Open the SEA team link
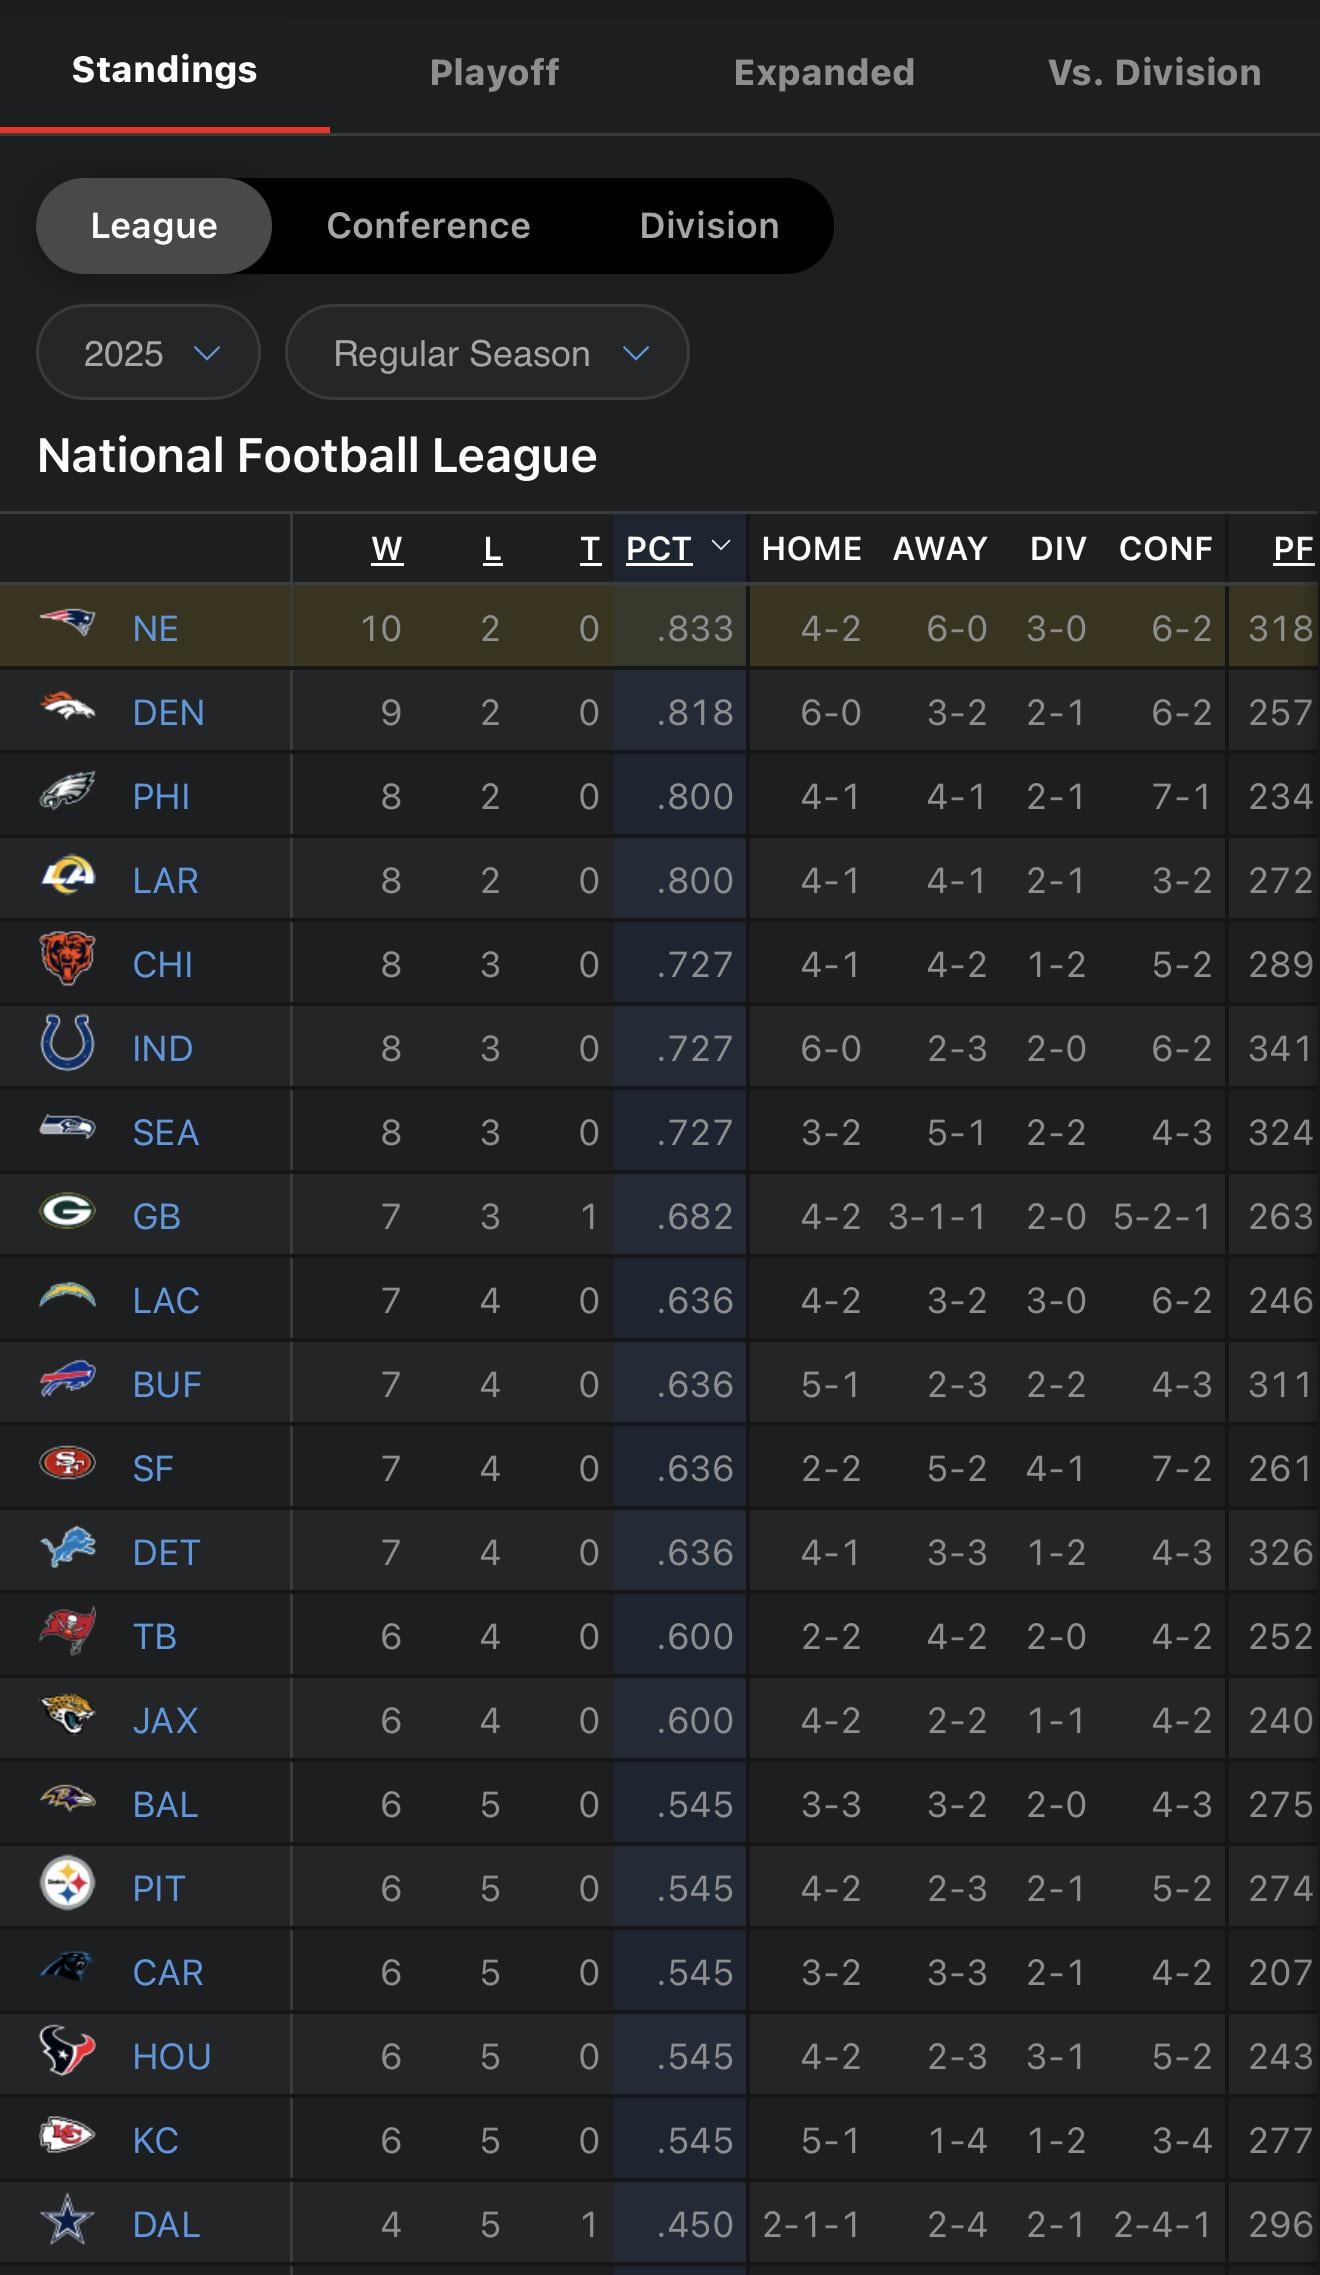1320x2275 pixels. click(166, 1133)
